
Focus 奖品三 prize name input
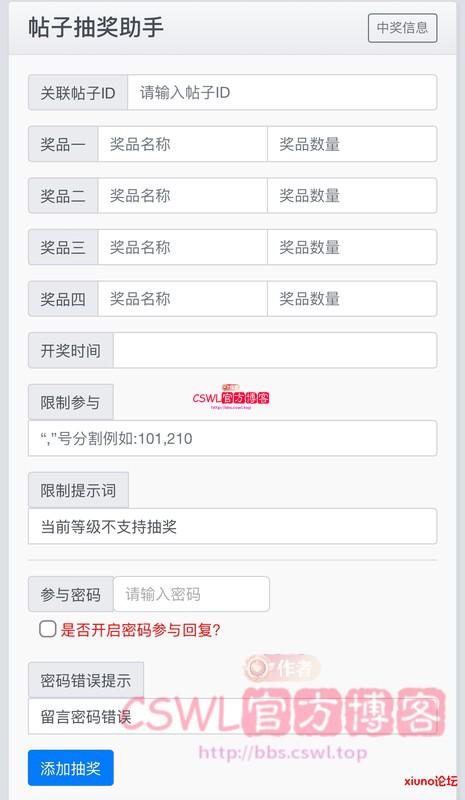182,247
